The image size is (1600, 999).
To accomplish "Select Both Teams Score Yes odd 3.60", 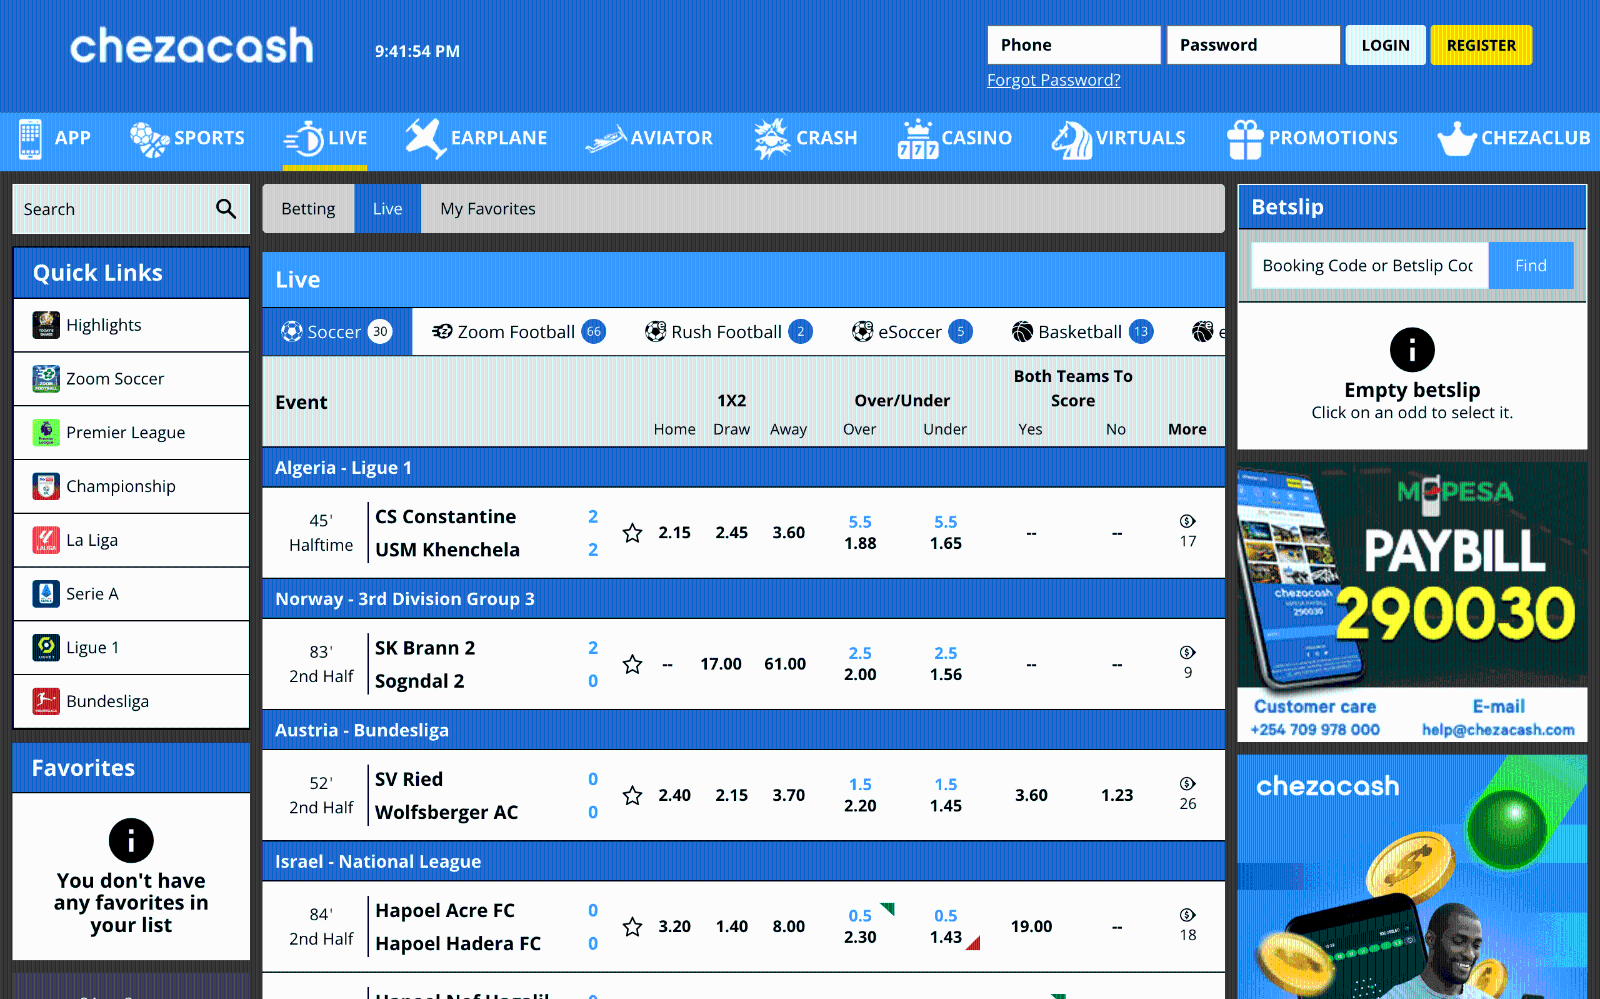I will (x=1031, y=795).
